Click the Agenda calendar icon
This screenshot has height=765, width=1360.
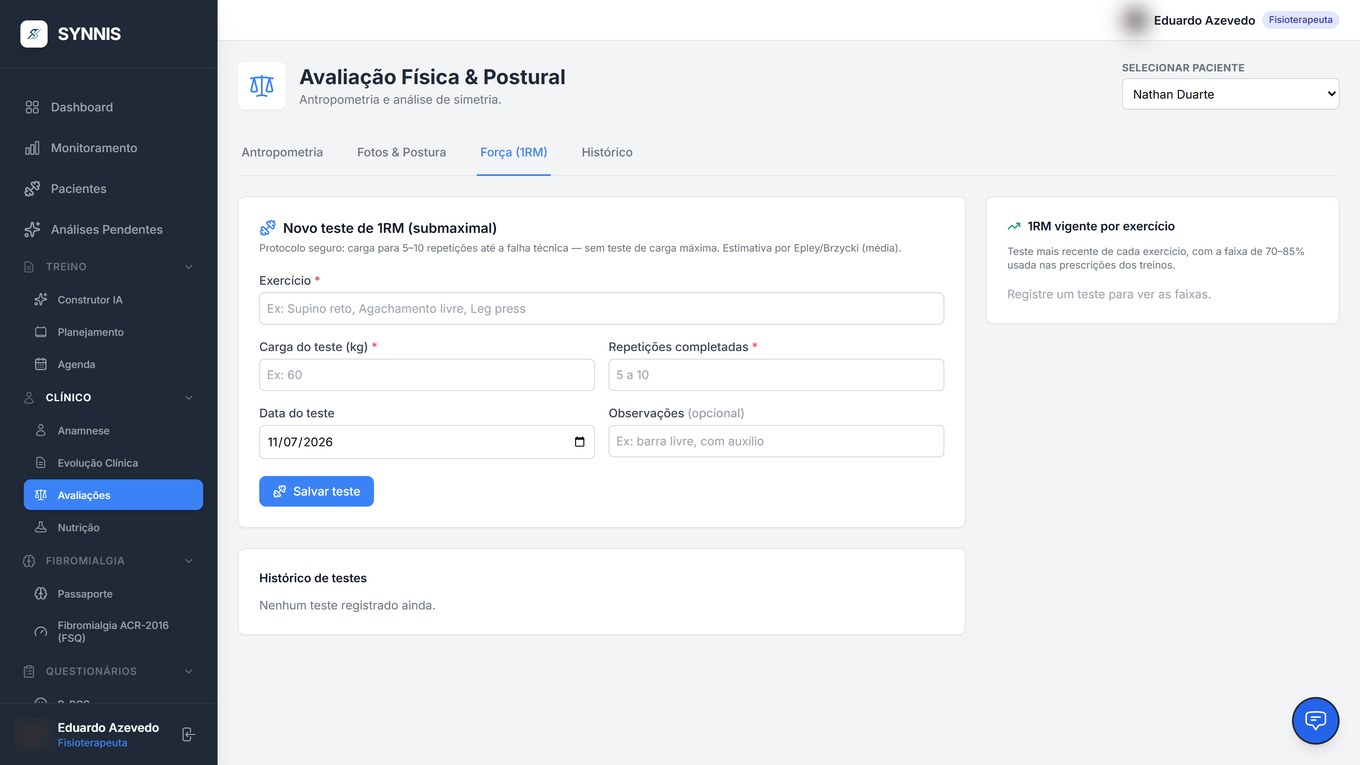click(x=41, y=364)
